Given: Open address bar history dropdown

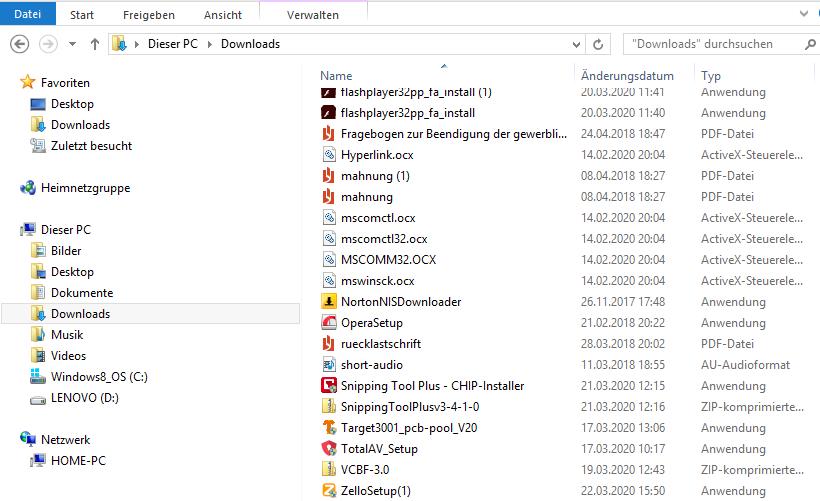Looking at the screenshot, I should point(576,44).
